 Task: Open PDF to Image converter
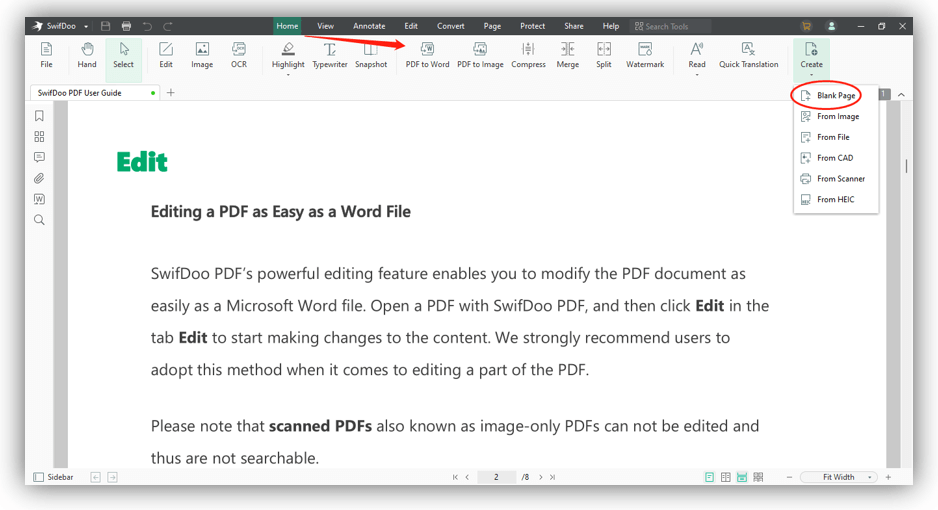point(480,56)
